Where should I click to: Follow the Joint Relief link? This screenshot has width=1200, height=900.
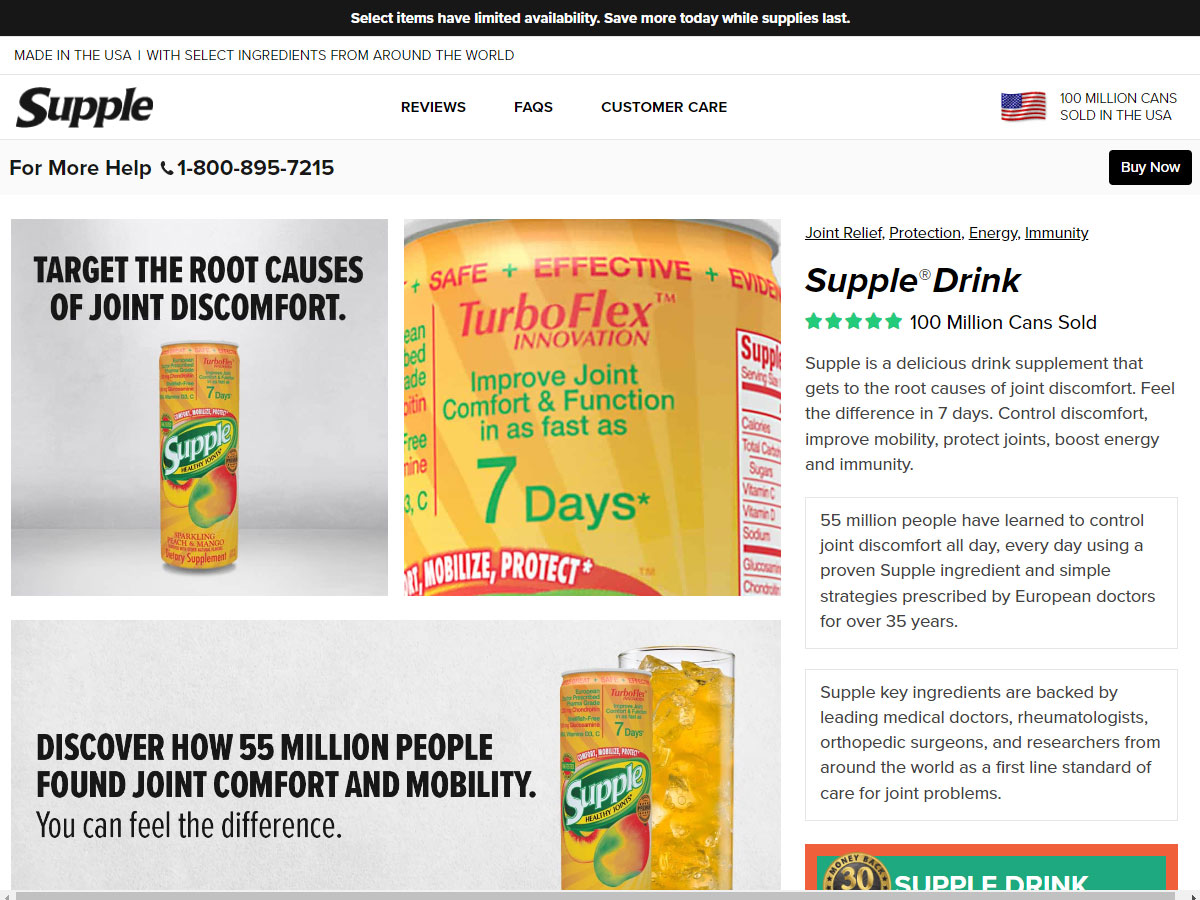(843, 233)
